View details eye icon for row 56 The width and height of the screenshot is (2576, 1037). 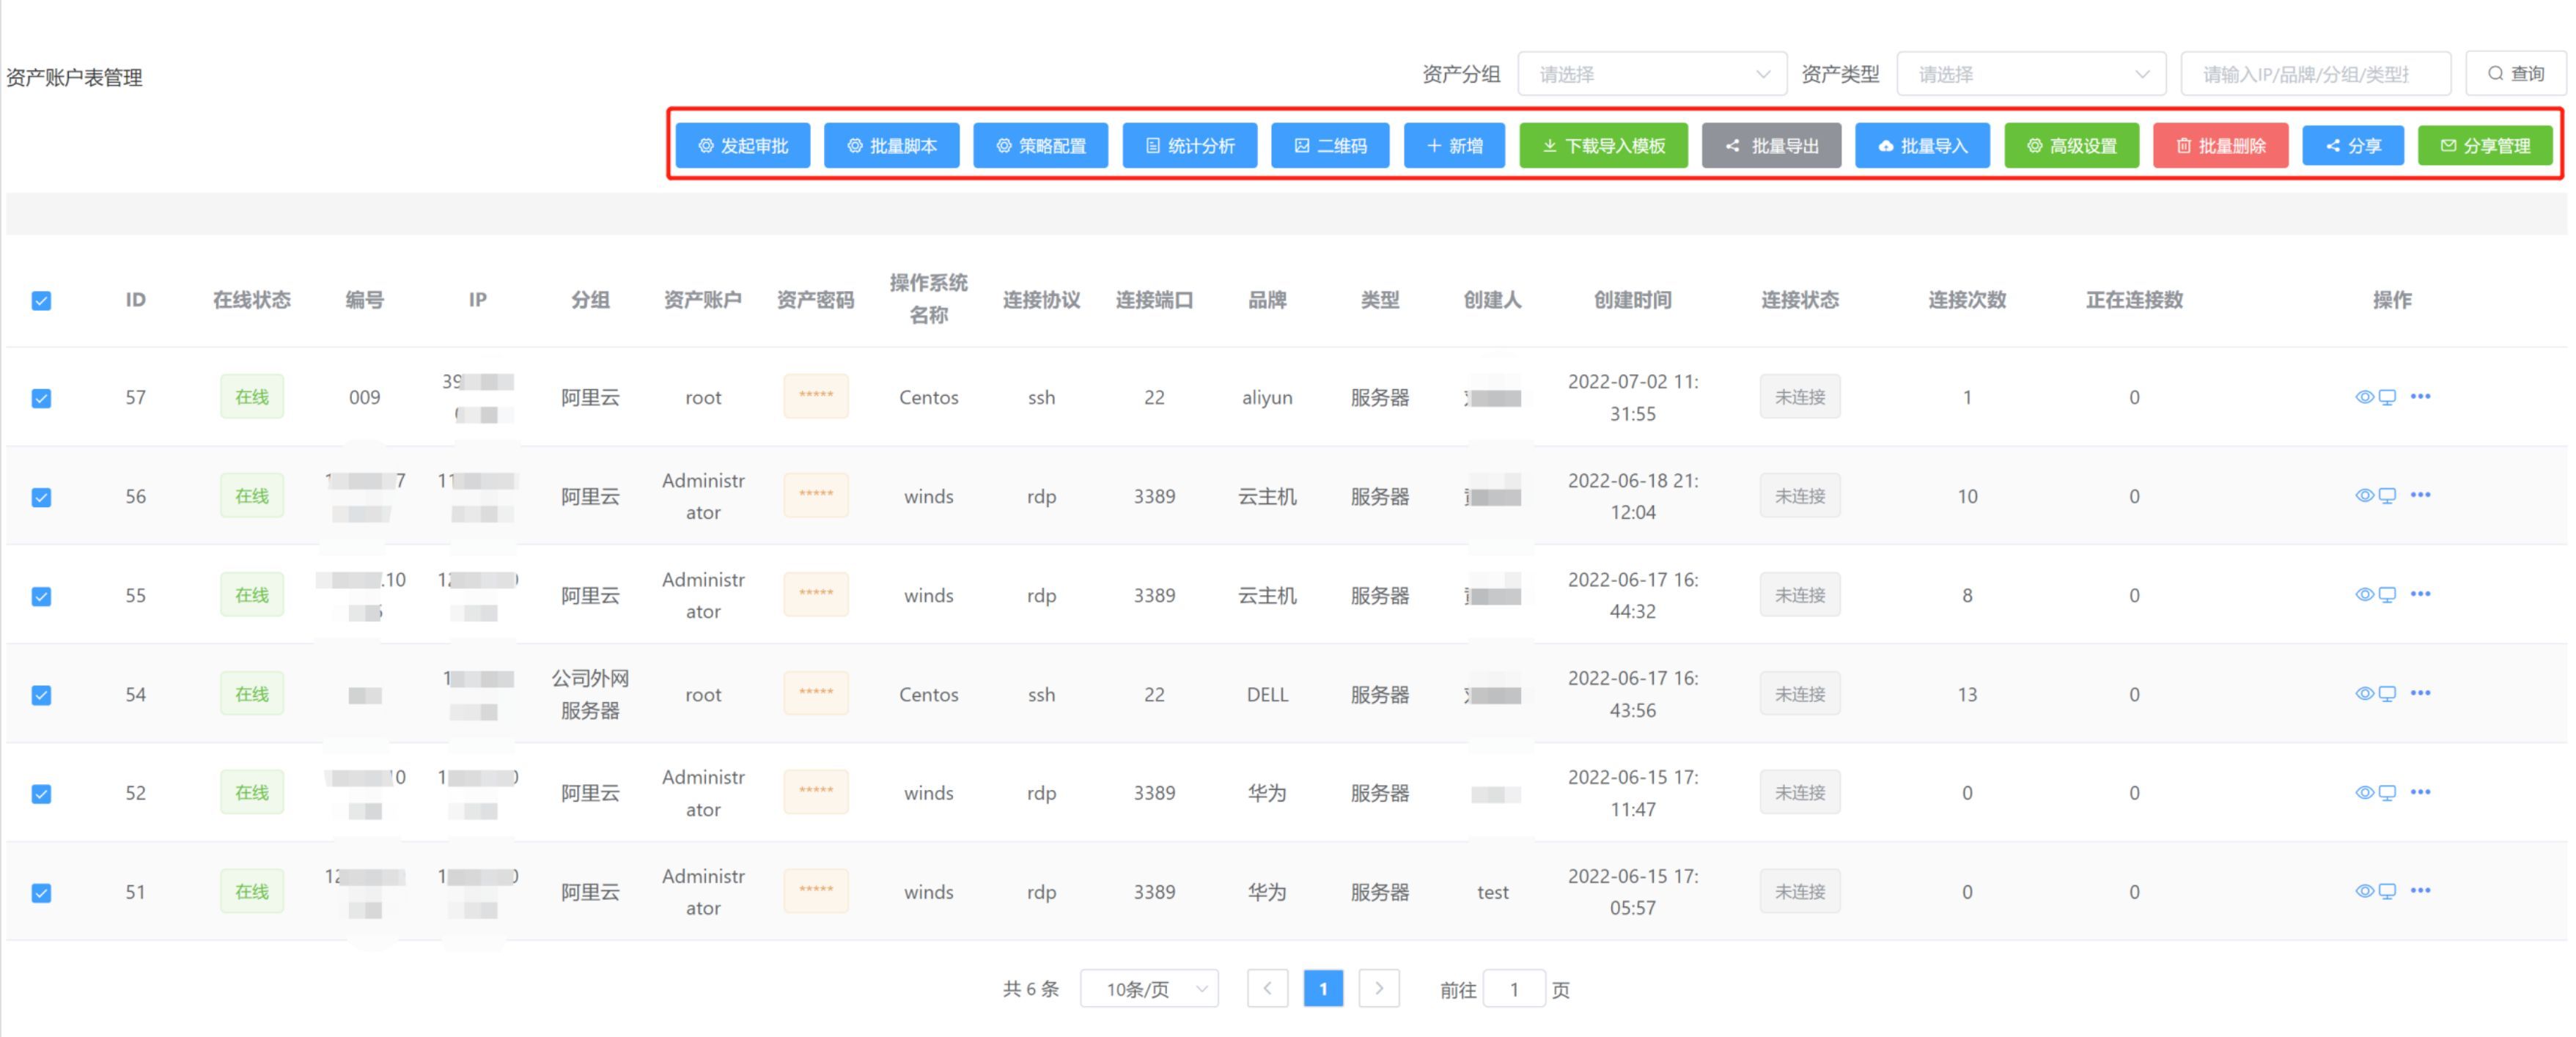(x=2364, y=495)
